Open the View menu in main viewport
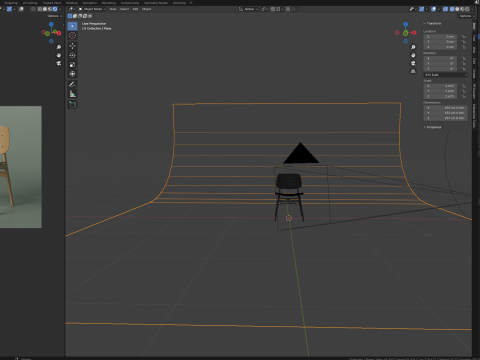This screenshot has height=360, width=480. tap(113, 9)
